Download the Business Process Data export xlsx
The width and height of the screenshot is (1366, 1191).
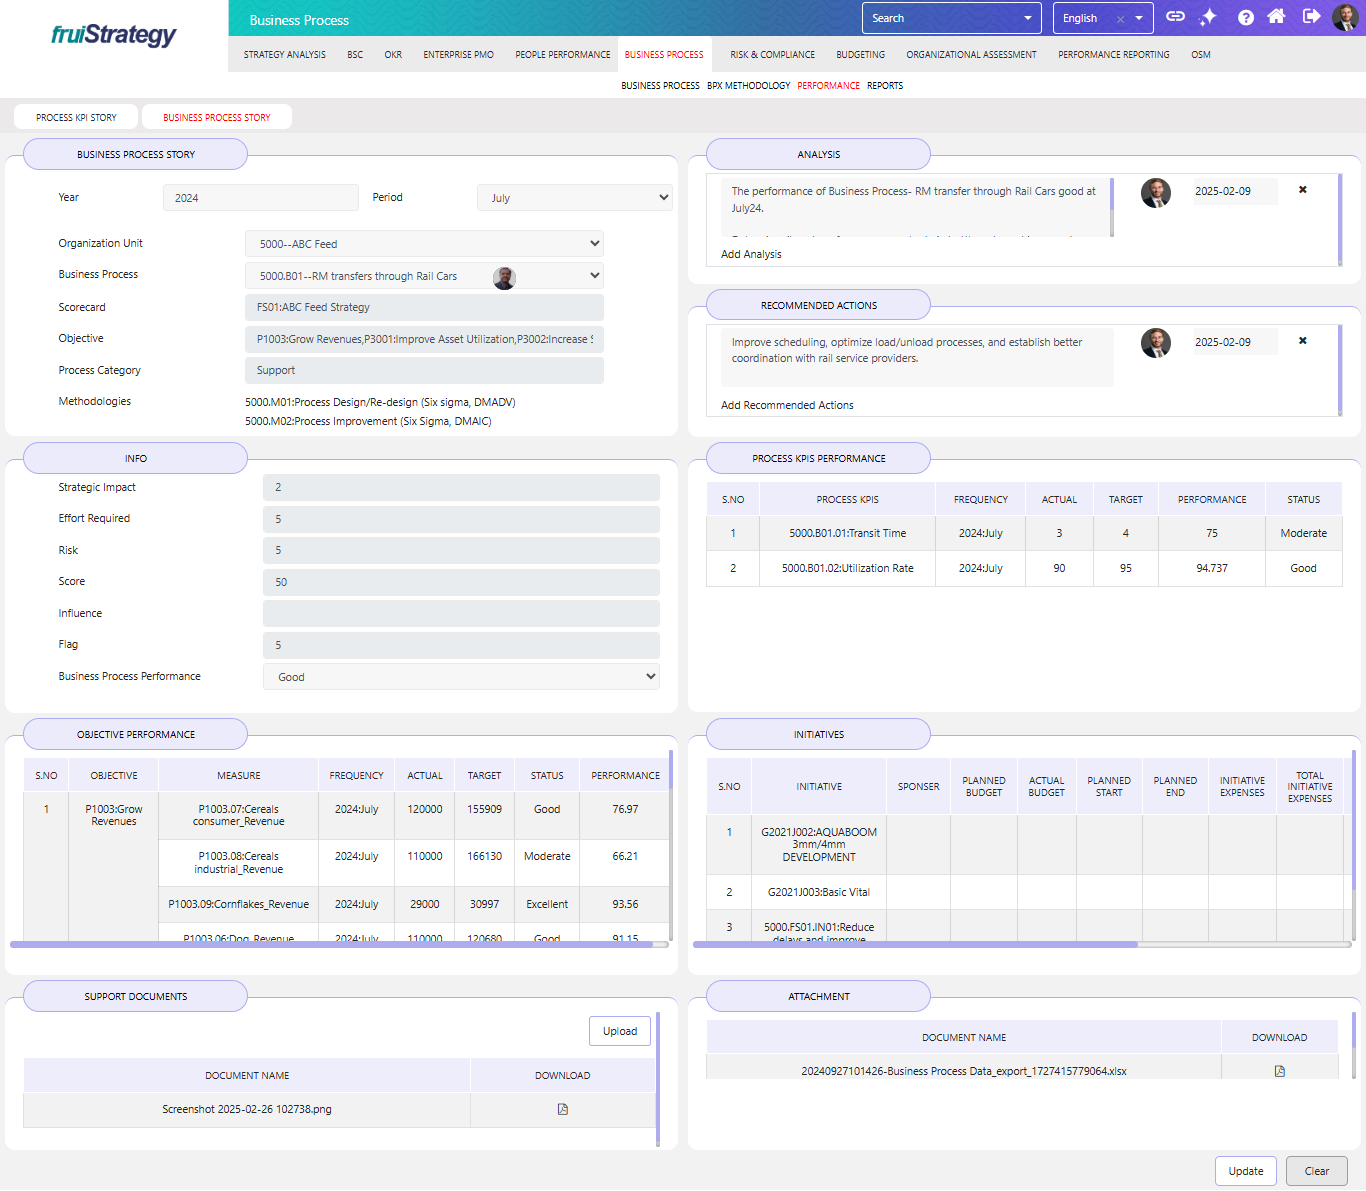1279,1071
